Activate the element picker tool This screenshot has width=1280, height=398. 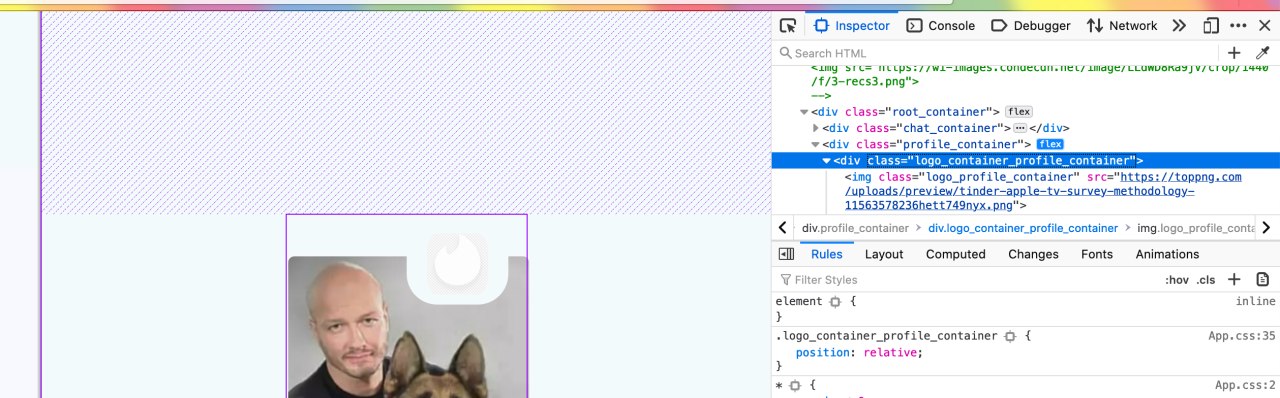click(x=788, y=26)
